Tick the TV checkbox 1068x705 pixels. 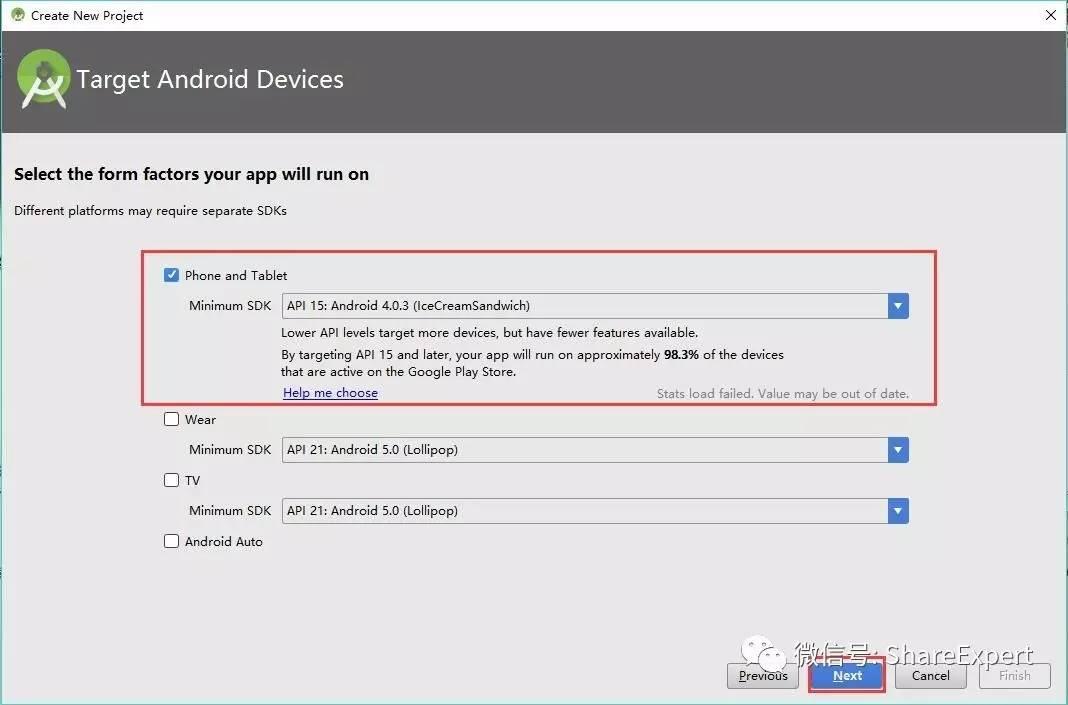172,480
